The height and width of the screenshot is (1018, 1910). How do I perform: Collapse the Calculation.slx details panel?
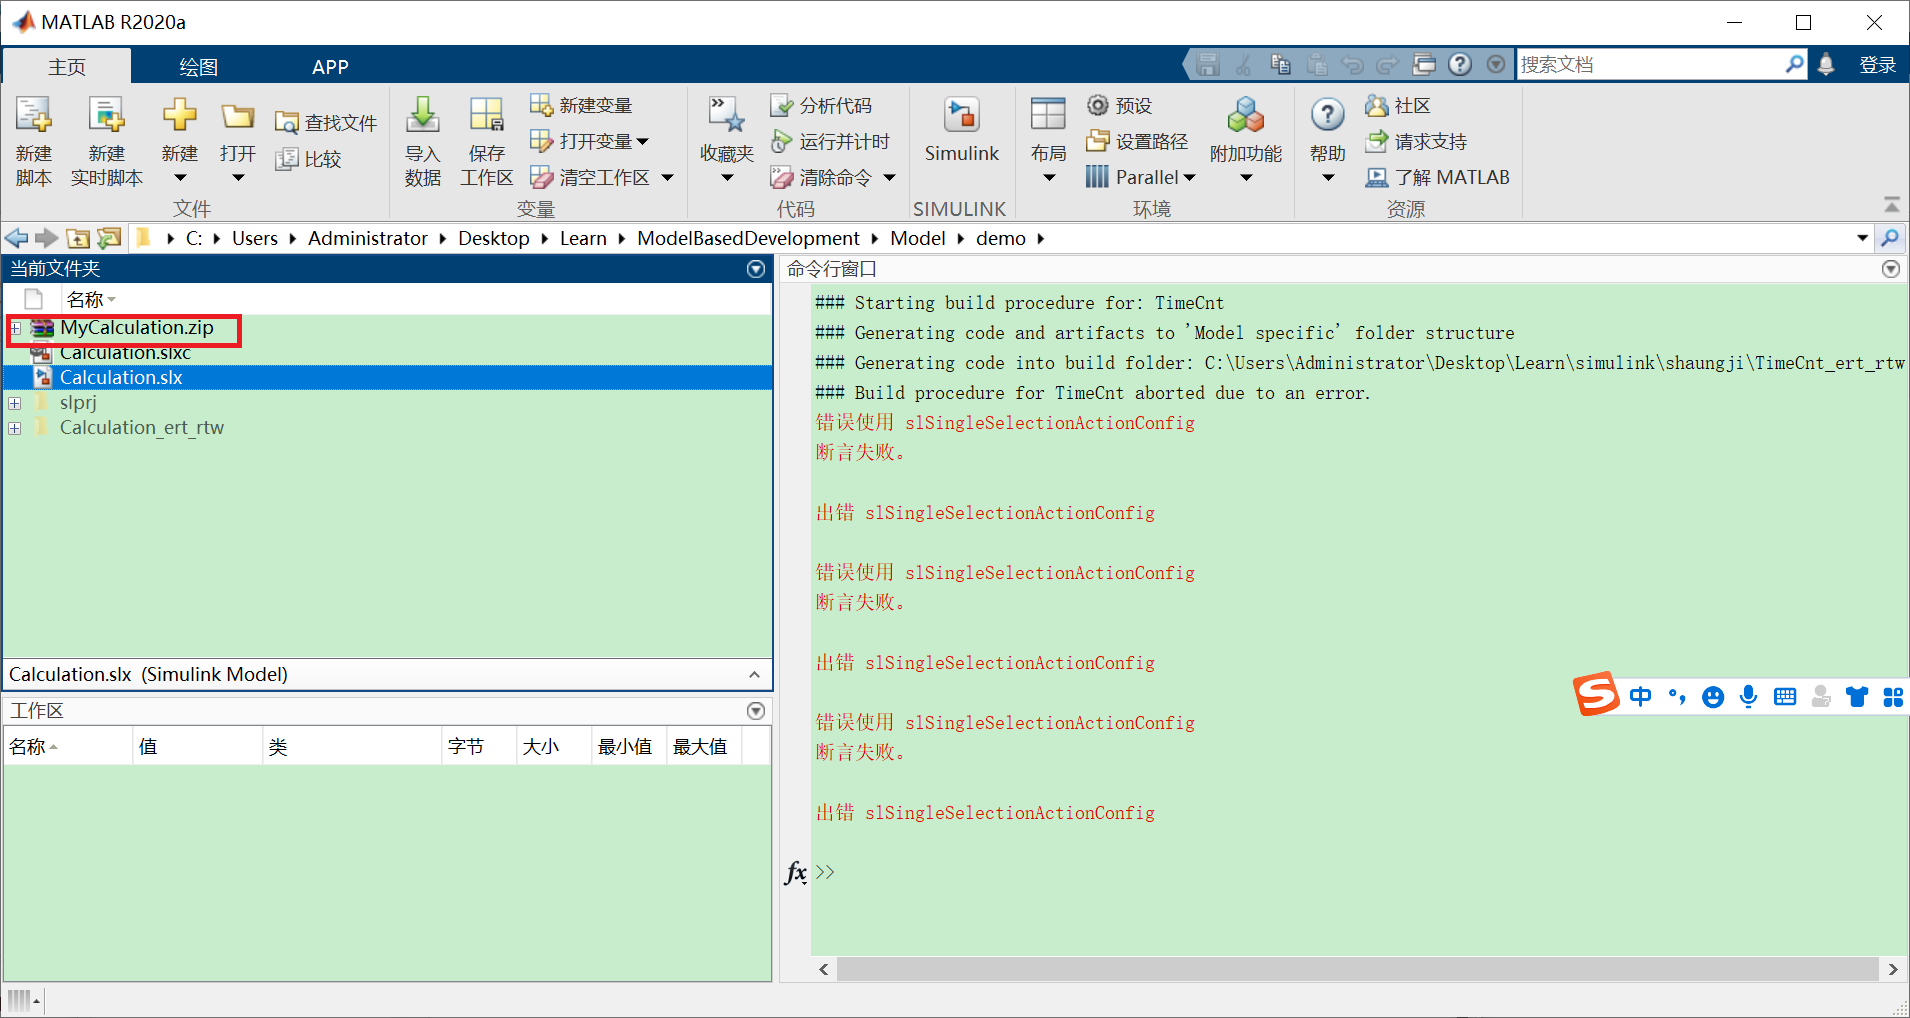pyautogui.click(x=754, y=675)
